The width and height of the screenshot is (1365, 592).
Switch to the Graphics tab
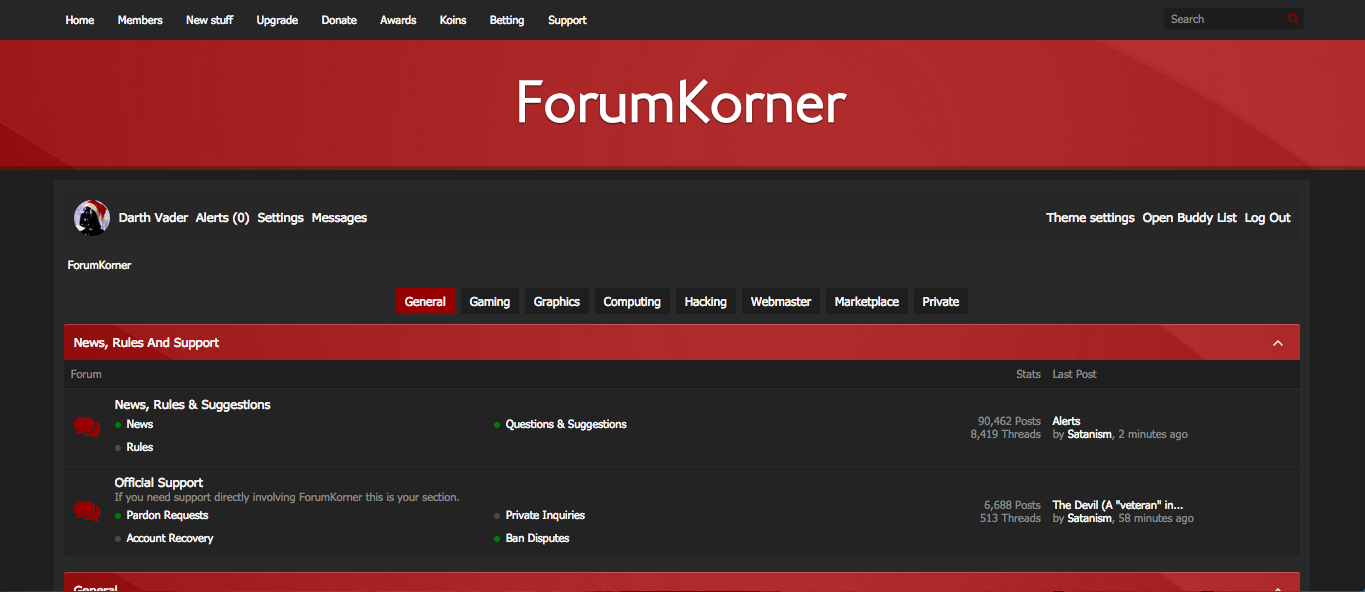coord(557,302)
